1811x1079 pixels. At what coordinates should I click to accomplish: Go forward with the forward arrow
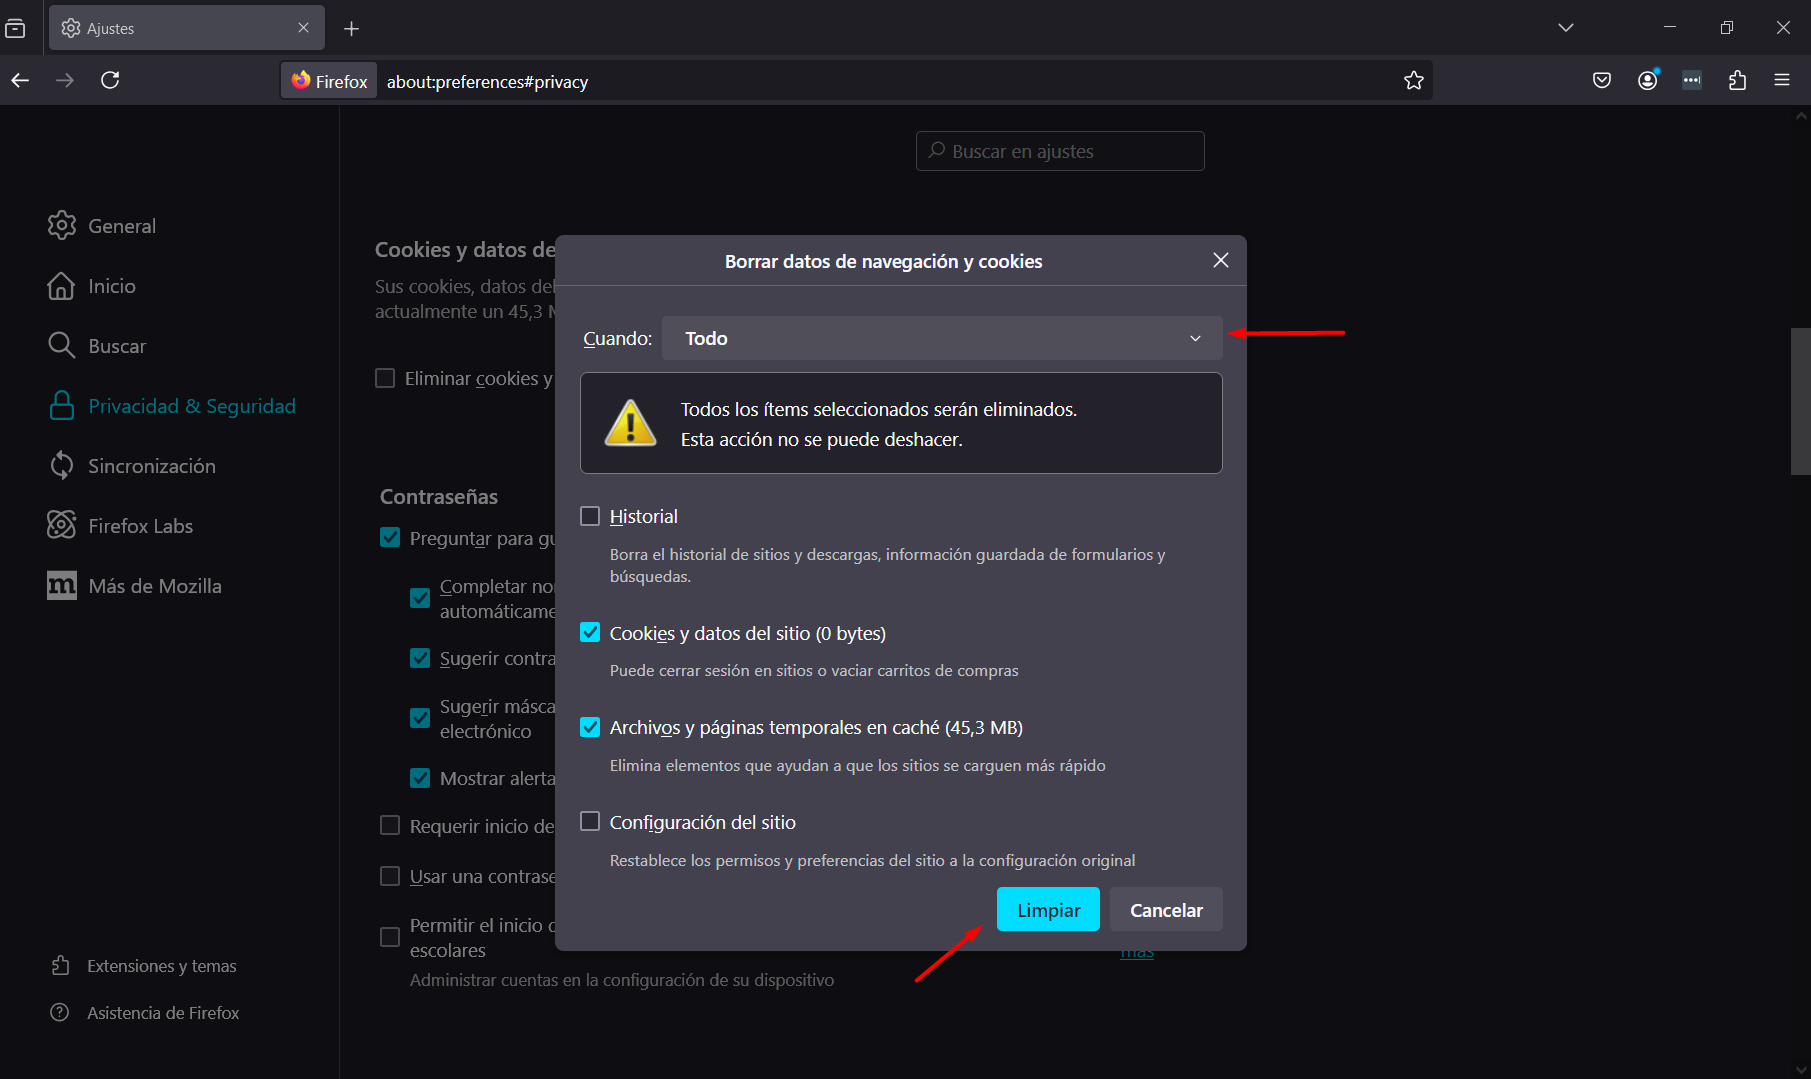click(65, 80)
